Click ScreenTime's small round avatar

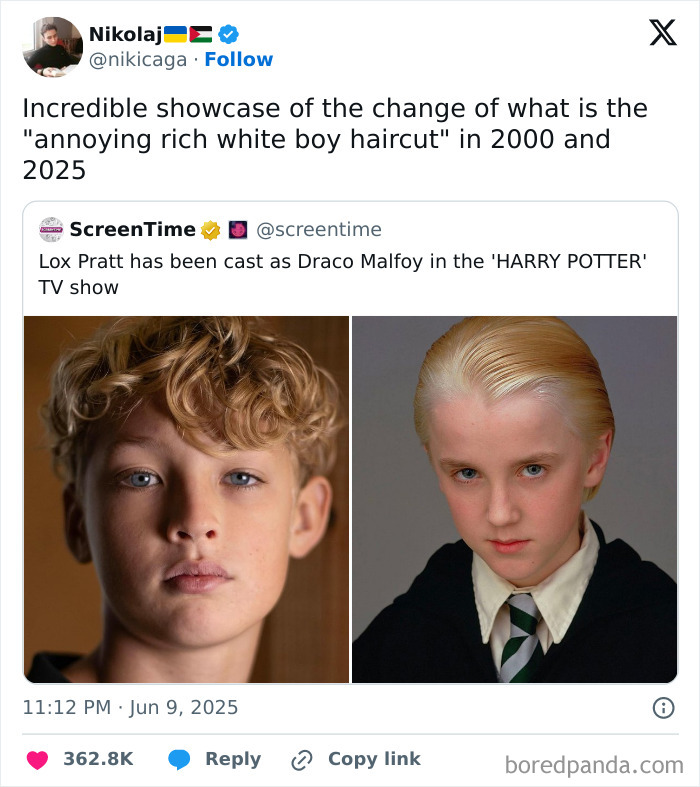pyautogui.click(x=51, y=230)
